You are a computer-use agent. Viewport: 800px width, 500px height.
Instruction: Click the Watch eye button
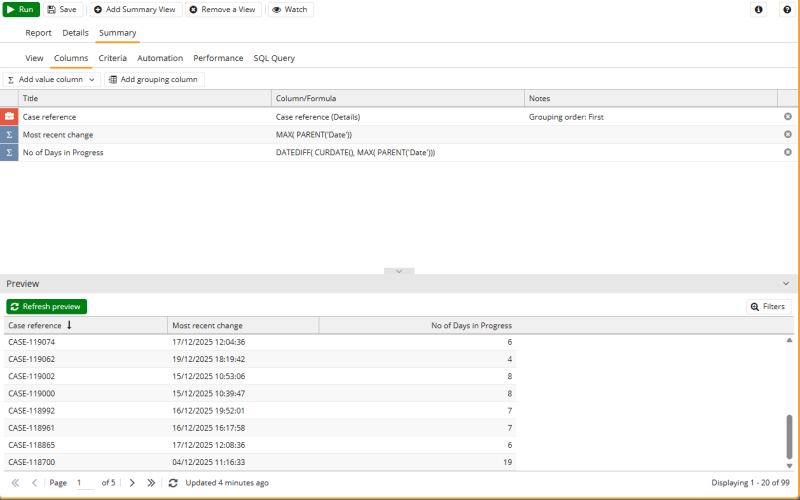coord(291,9)
